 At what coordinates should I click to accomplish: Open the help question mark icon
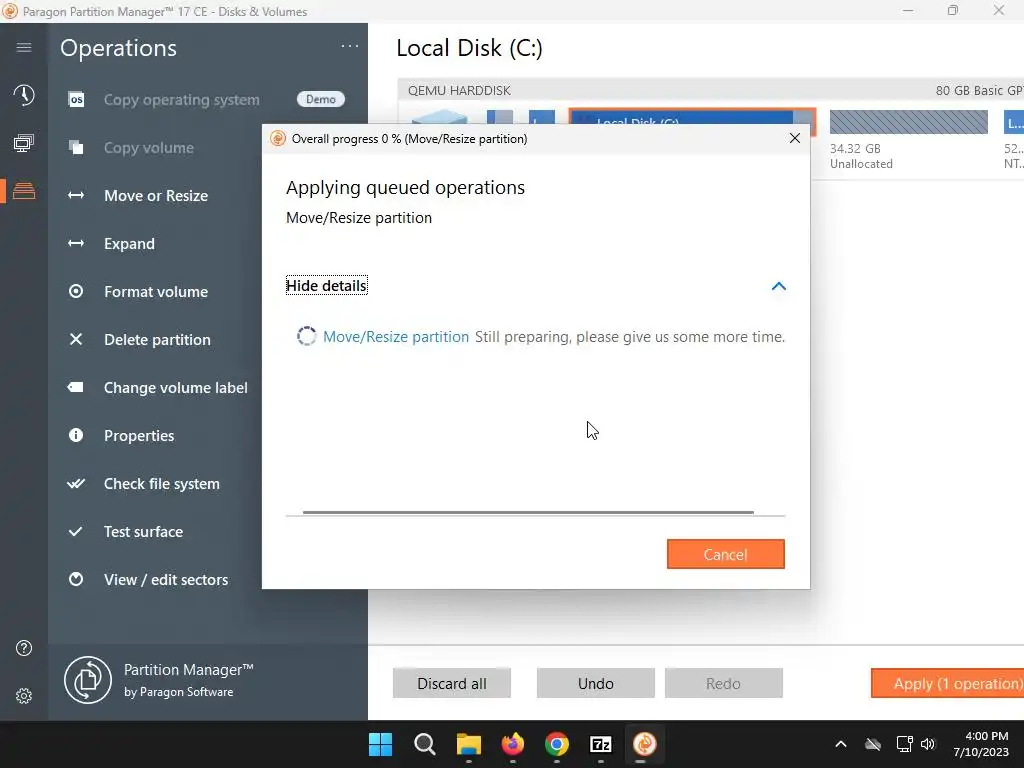pyautogui.click(x=24, y=648)
